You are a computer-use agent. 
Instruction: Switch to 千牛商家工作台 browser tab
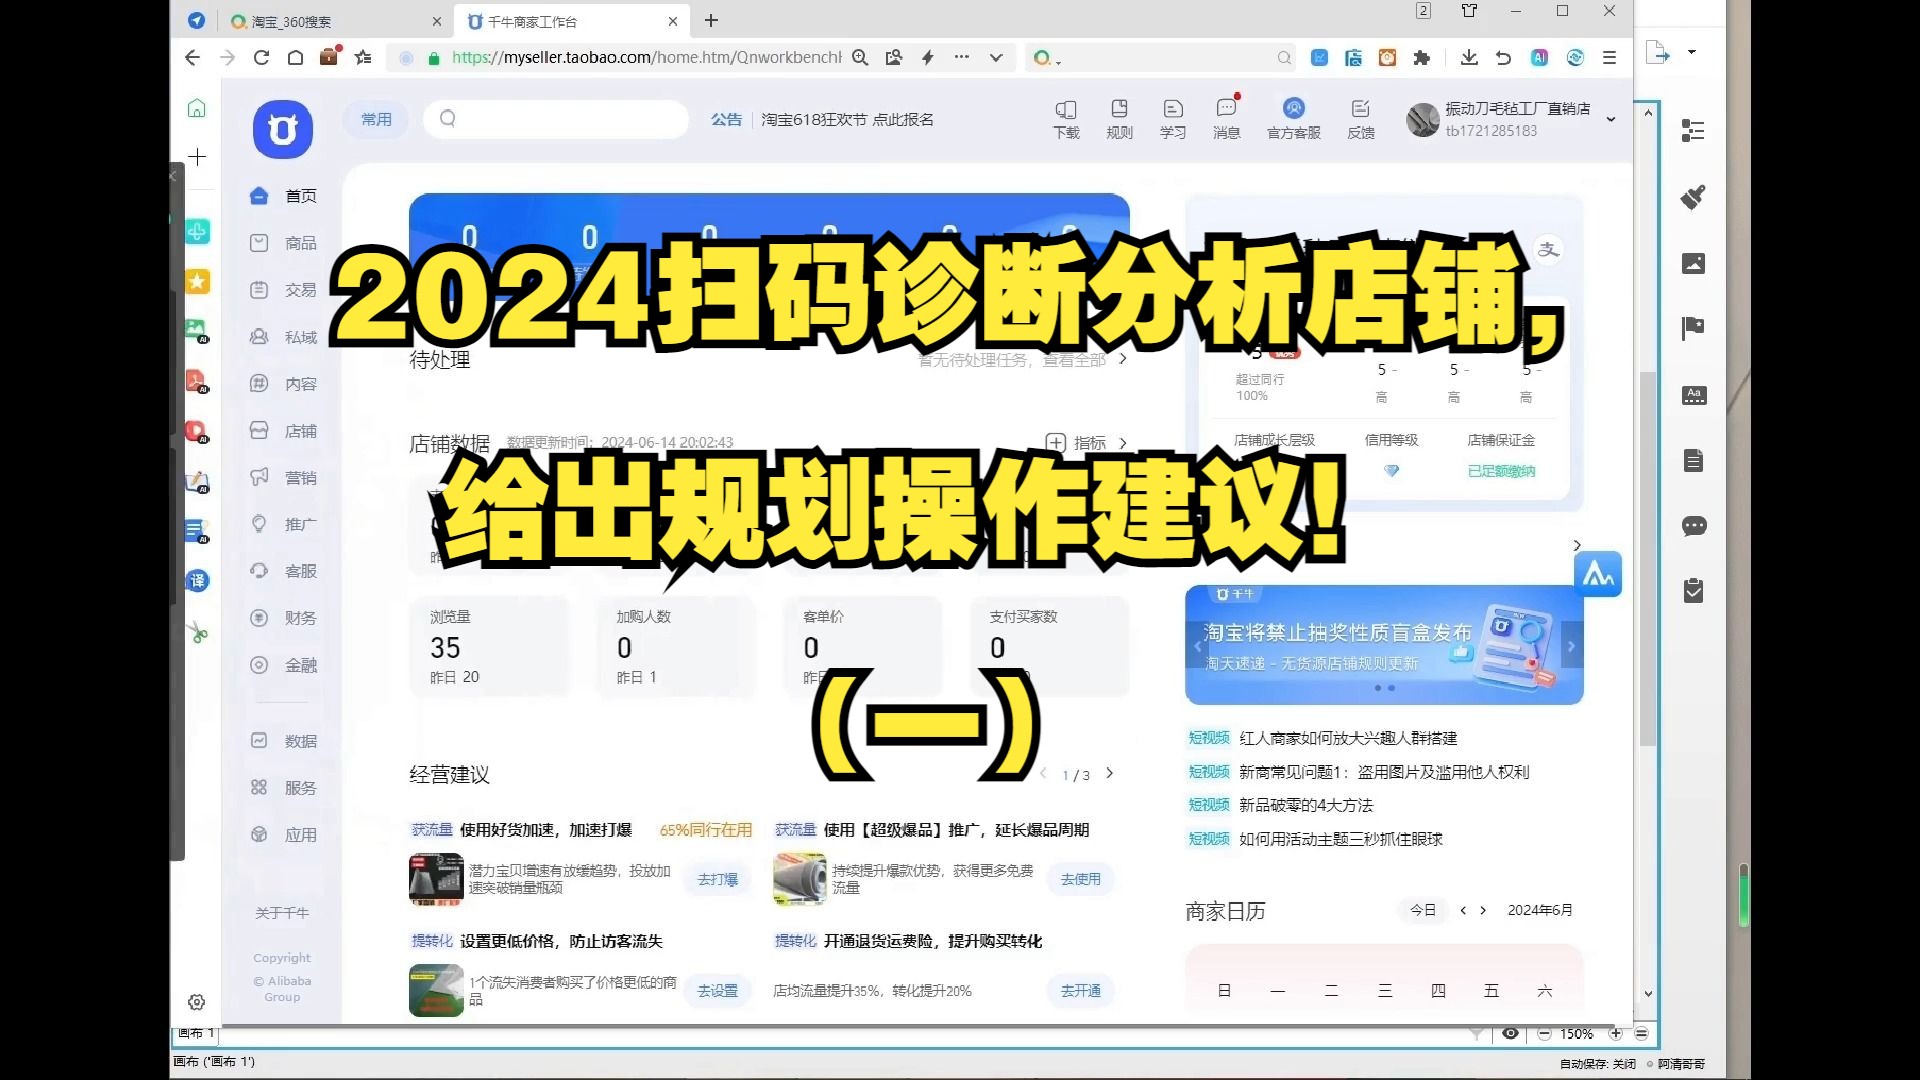coord(570,21)
